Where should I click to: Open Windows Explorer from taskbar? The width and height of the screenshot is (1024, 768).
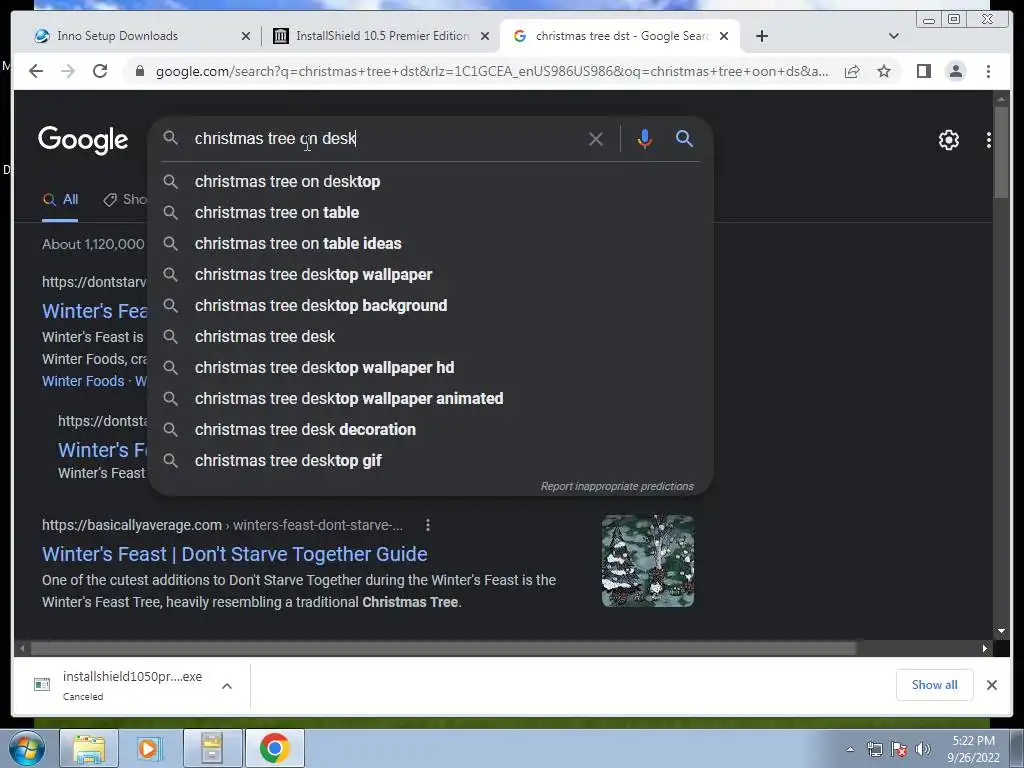(89, 748)
